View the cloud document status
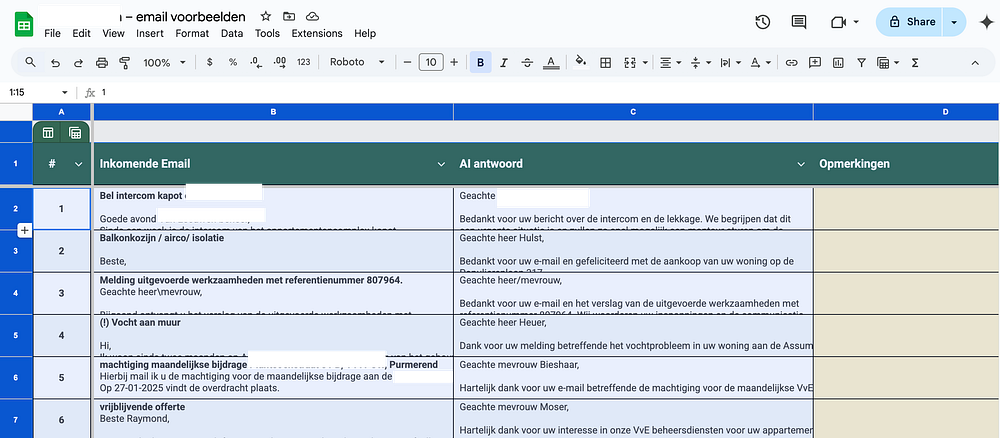 coord(312,17)
